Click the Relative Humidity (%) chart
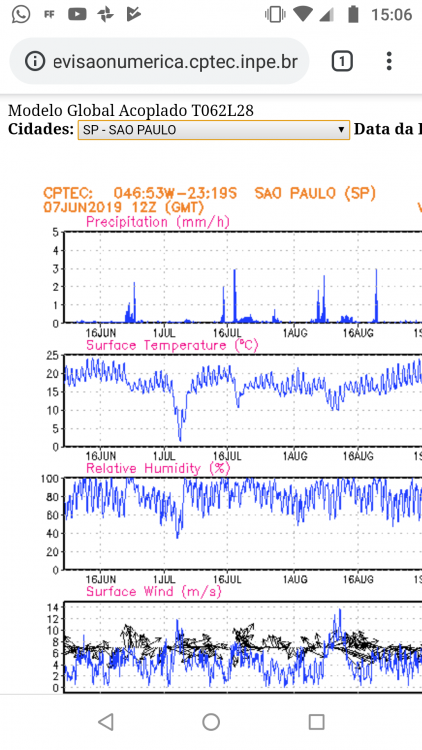This screenshot has height=750, width=422. point(243,524)
